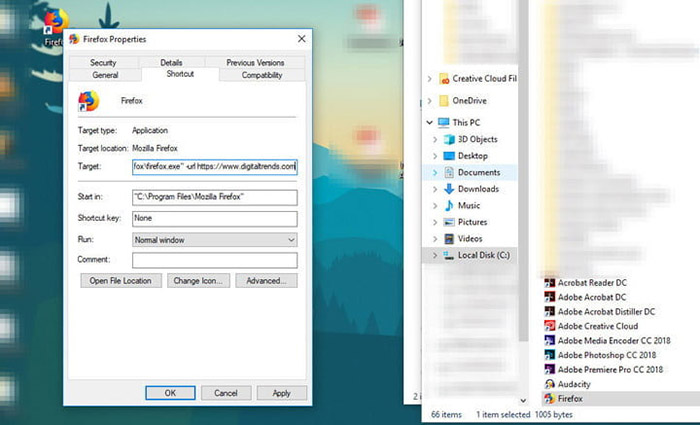This screenshot has height=425, width=700.
Task: Click the Acrobat Reader DC icon
Action: tap(550, 283)
